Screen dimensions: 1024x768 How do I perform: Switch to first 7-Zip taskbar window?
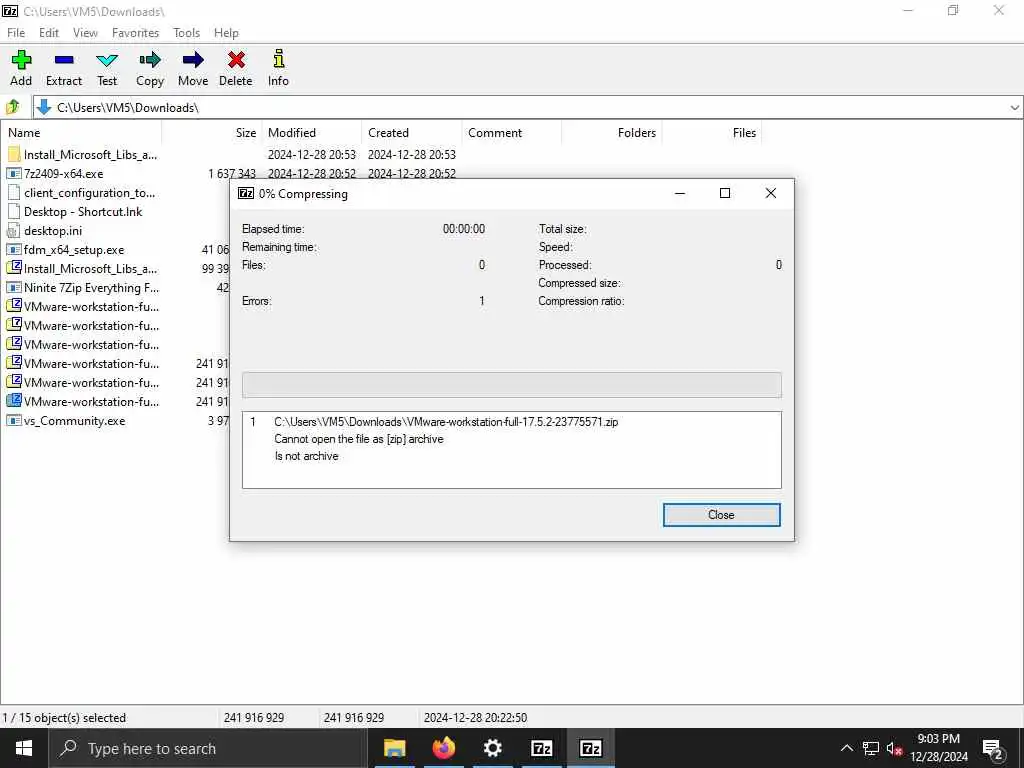[541, 748]
